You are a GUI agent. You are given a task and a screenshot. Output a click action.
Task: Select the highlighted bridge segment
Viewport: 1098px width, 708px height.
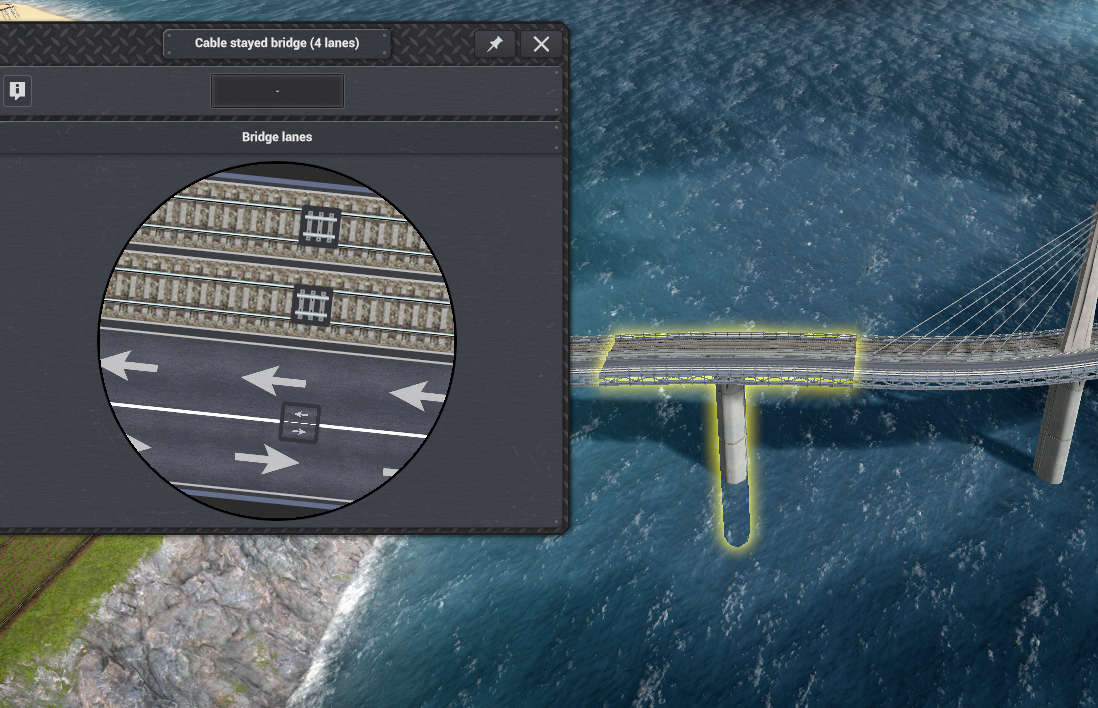coord(728,359)
